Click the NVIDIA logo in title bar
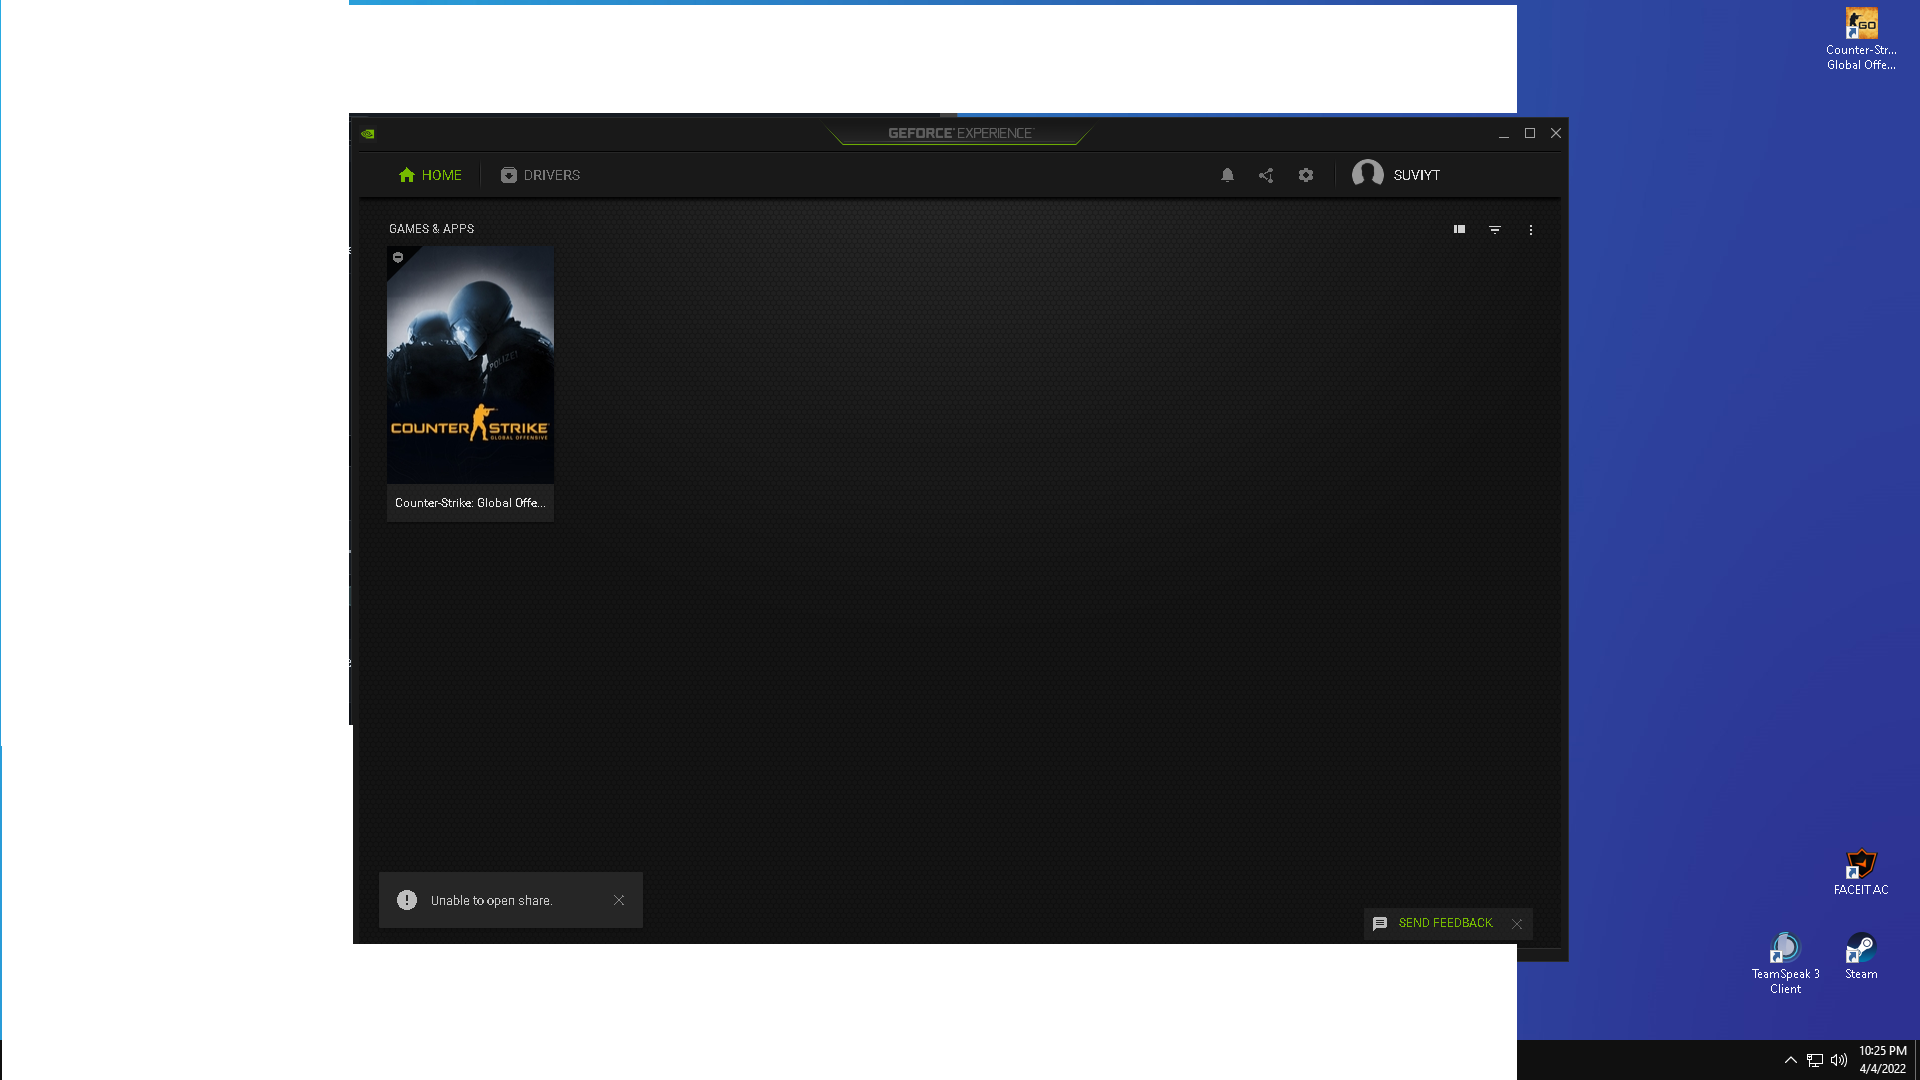The height and width of the screenshot is (1080, 1920). (368, 134)
